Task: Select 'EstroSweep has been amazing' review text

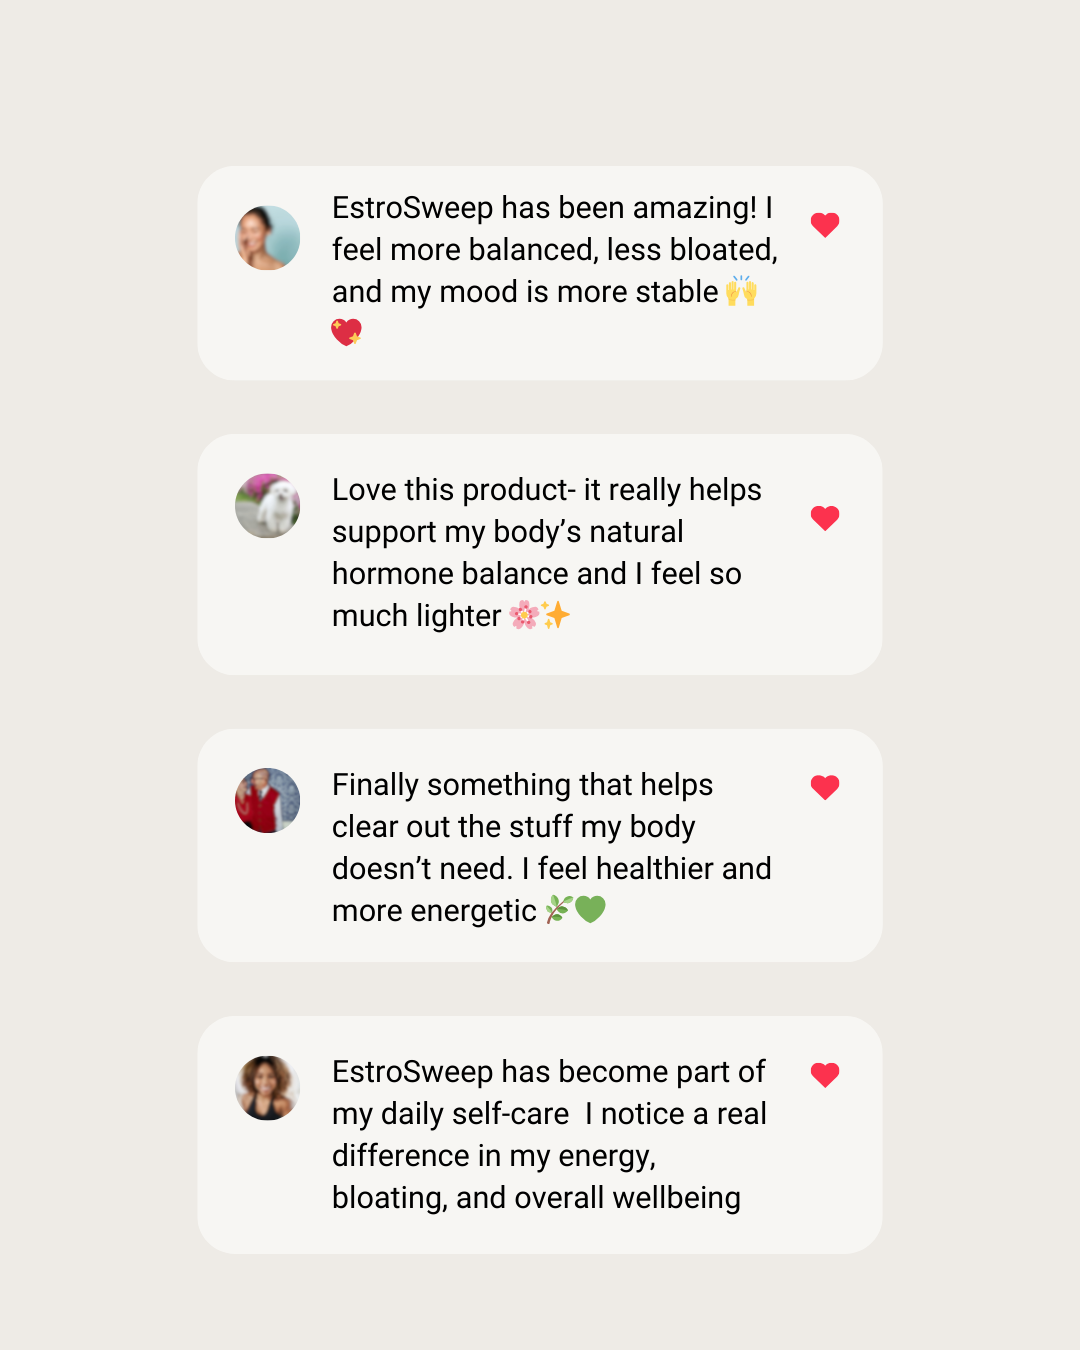Action: click(555, 270)
